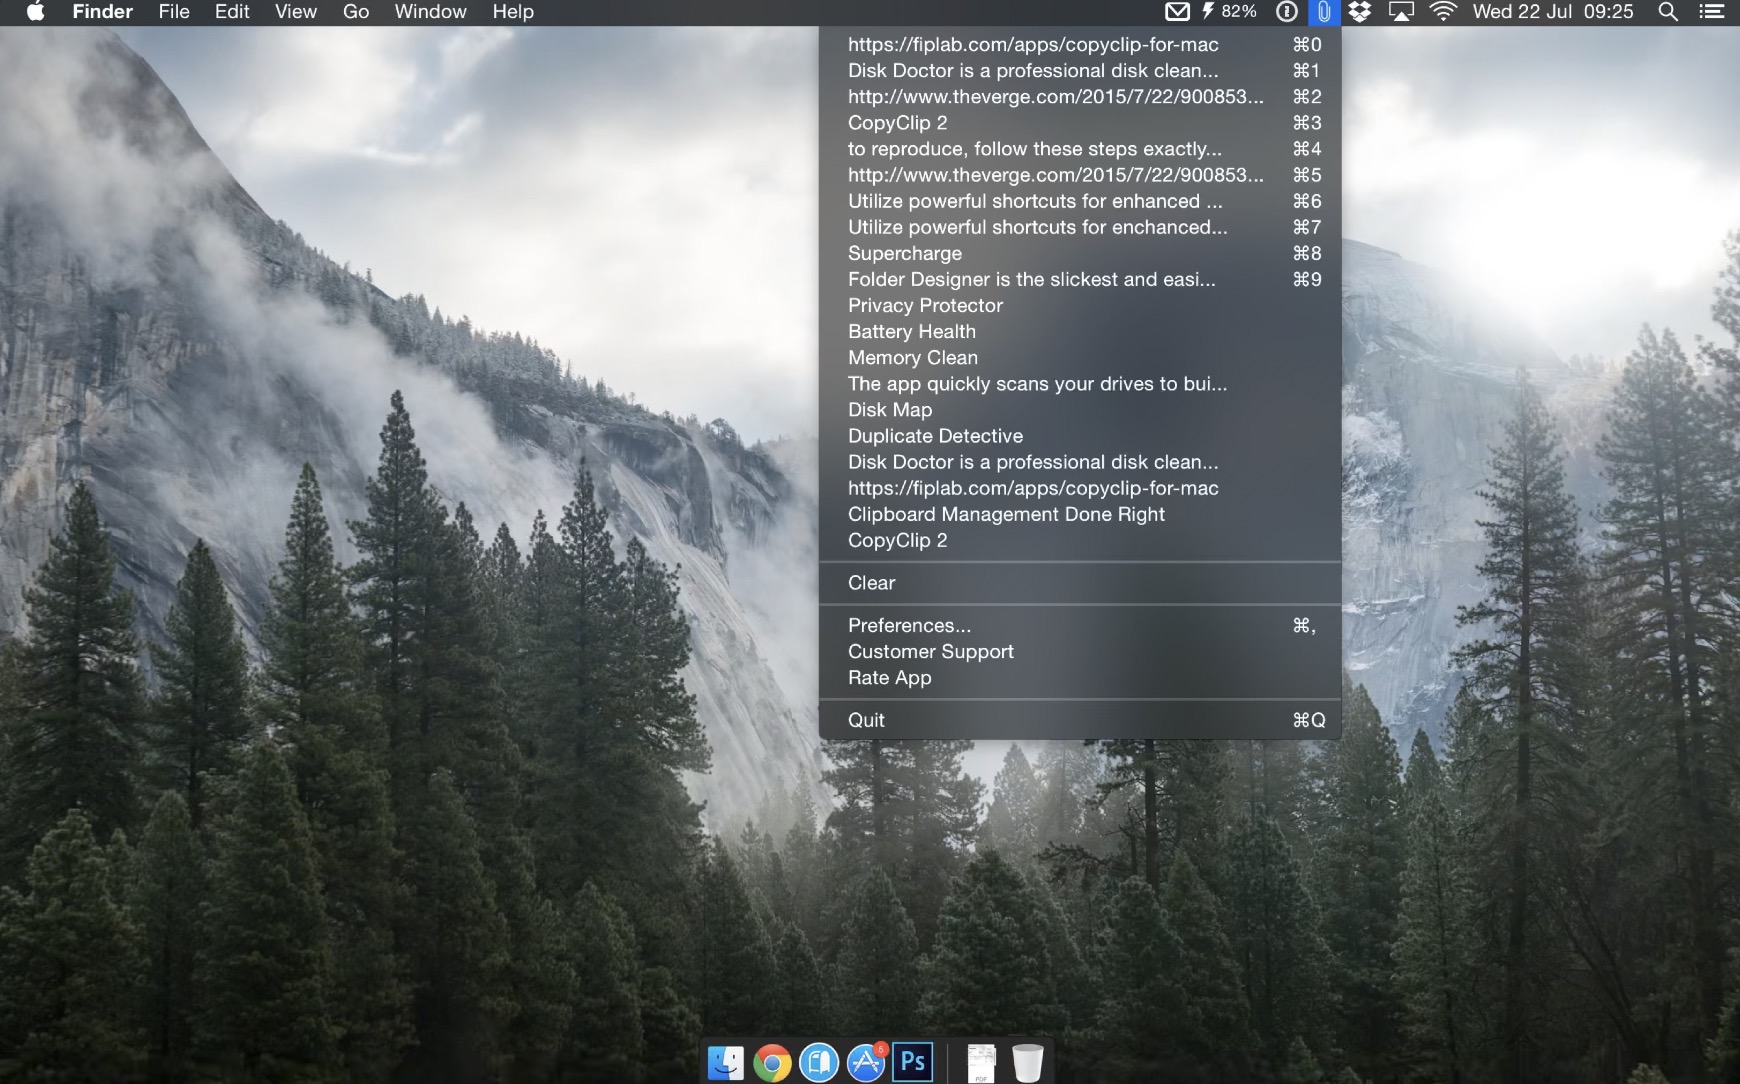The image size is (1740, 1084).
Task: Choose Clear to empty clipboard history
Action: pos(872,583)
